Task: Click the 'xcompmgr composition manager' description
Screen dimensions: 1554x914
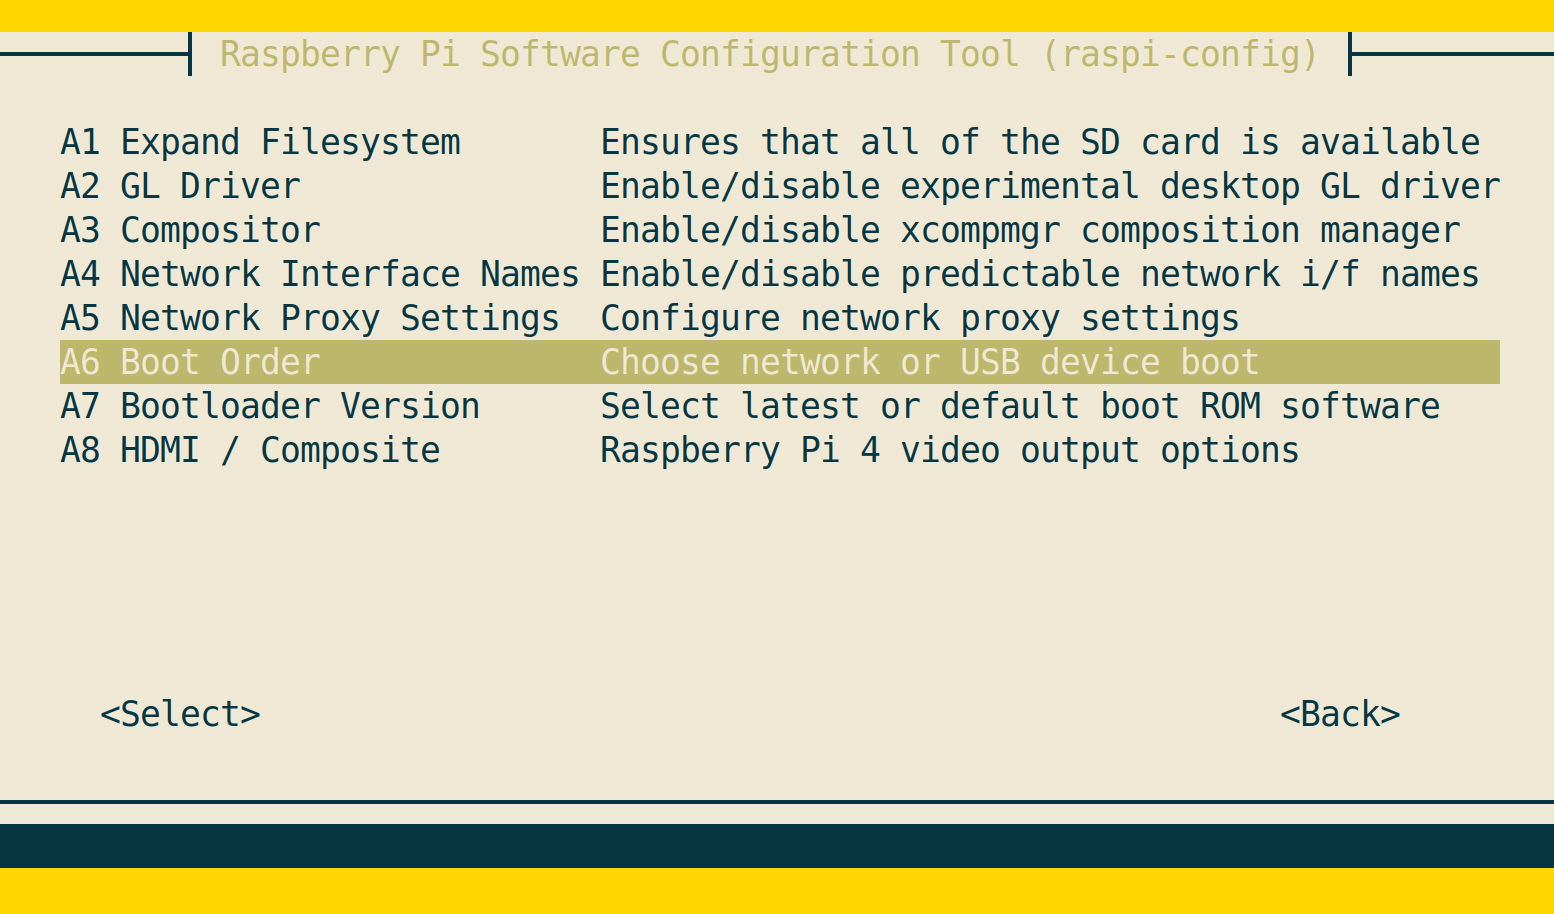Action: point(1029,230)
